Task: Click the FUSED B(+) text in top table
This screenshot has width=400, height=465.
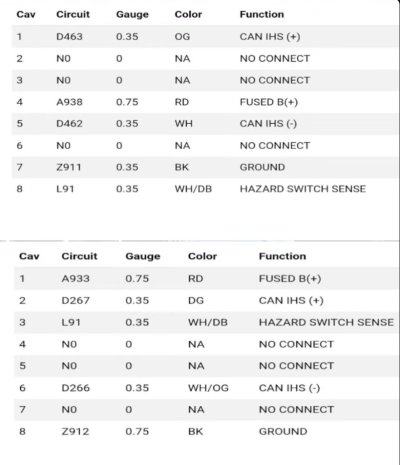Action: pyautogui.click(x=269, y=102)
